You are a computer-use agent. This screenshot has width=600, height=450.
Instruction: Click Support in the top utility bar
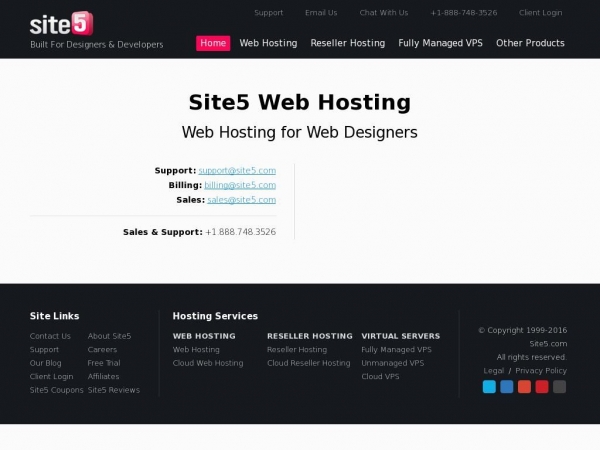tap(269, 13)
